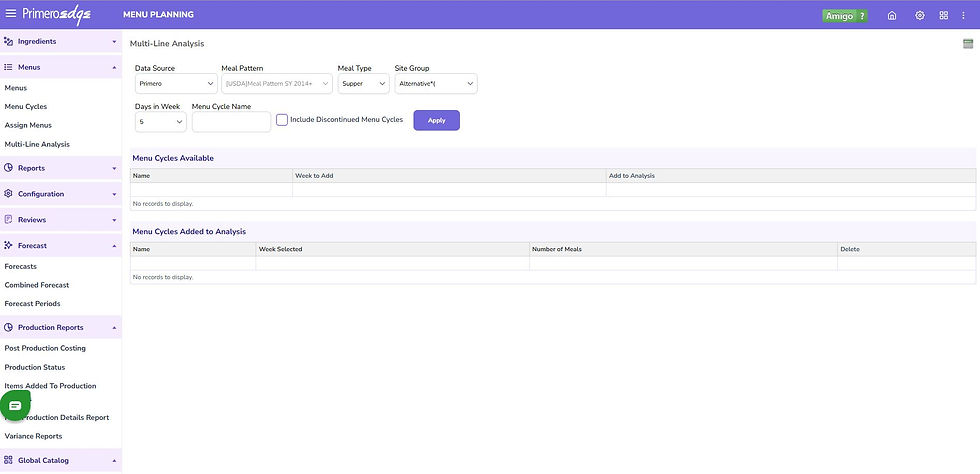Viewport: 980px width, 474px height.
Task: Click the Global Catalog icon
Action: pyautogui.click(x=8, y=460)
